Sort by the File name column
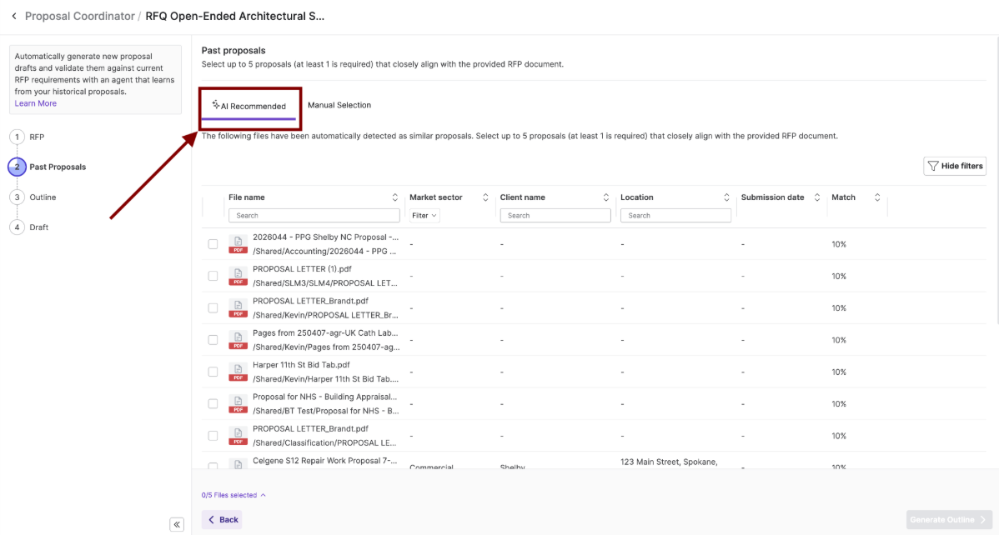 pyautogui.click(x=394, y=197)
